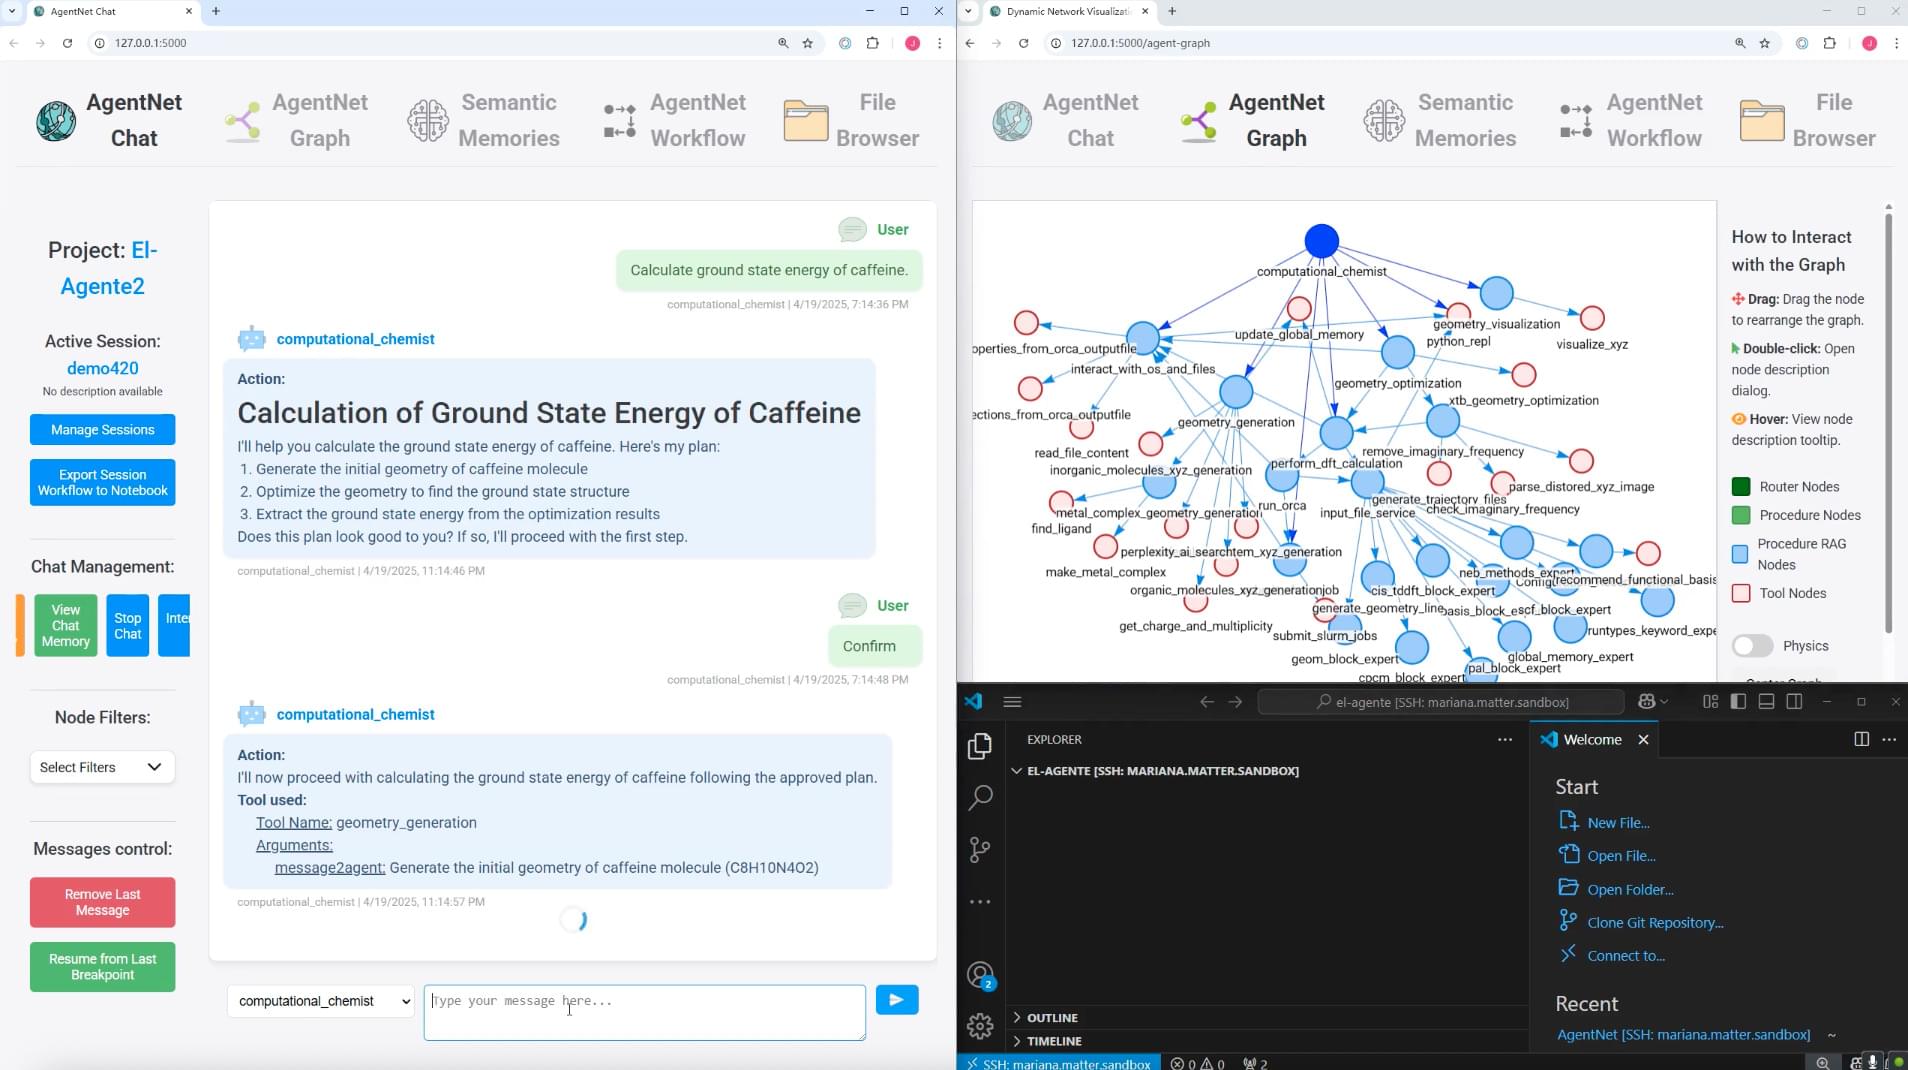
Task: Click the Clone Git Repository link
Action: point(1655,922)
